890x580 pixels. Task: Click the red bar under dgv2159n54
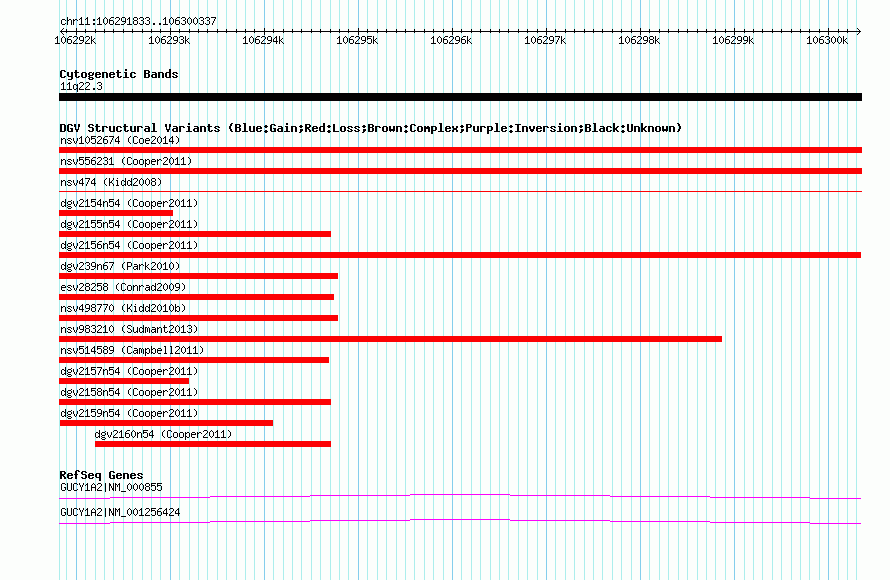[166, 423]
